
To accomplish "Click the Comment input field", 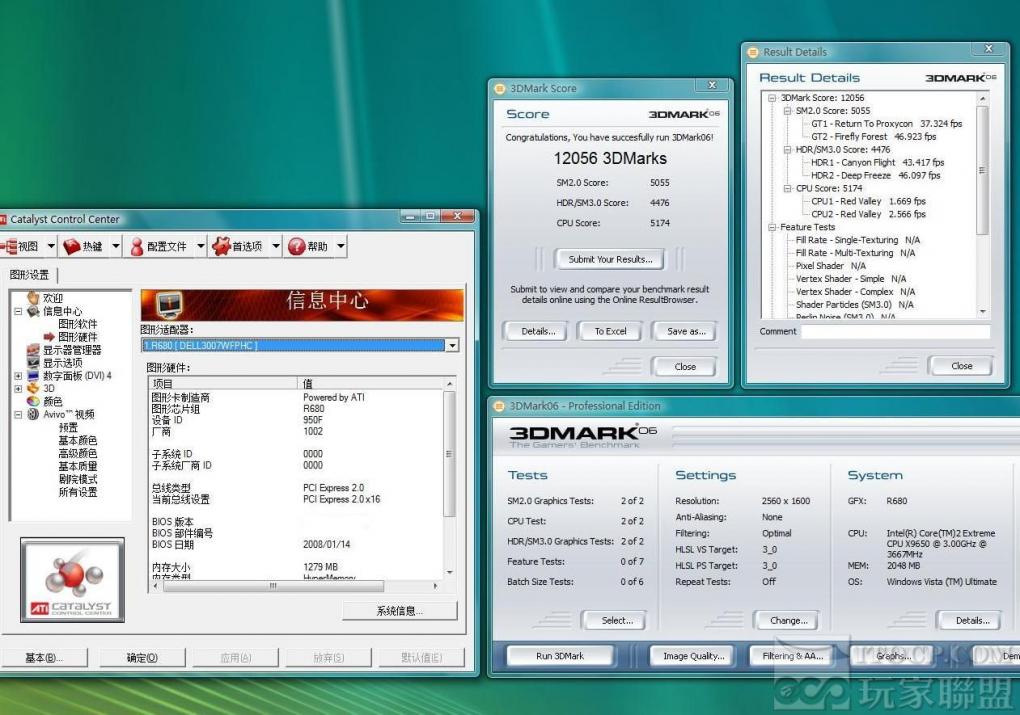I will (x=896, y=331).
